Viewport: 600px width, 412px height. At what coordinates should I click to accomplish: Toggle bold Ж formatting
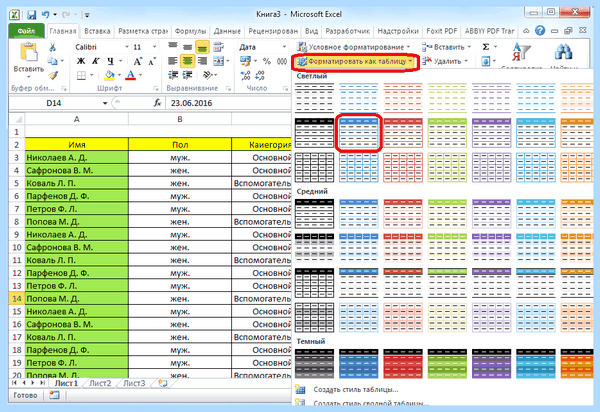click(x=81, y=61)
